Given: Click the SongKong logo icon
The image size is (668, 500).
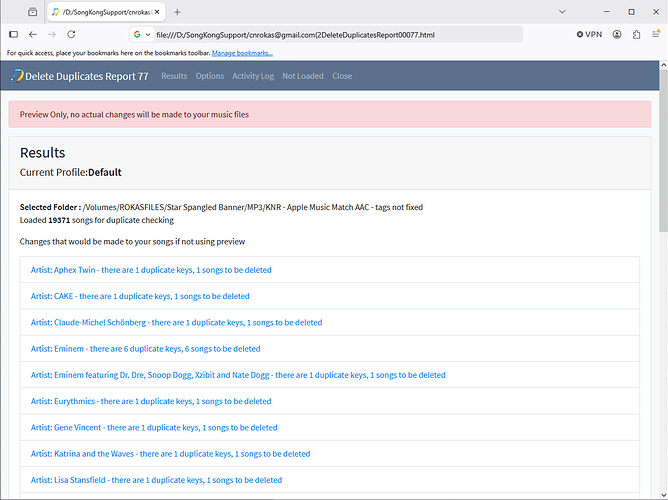Looking at the screenshot, I should pyautogui.click(x=17, y=75).
